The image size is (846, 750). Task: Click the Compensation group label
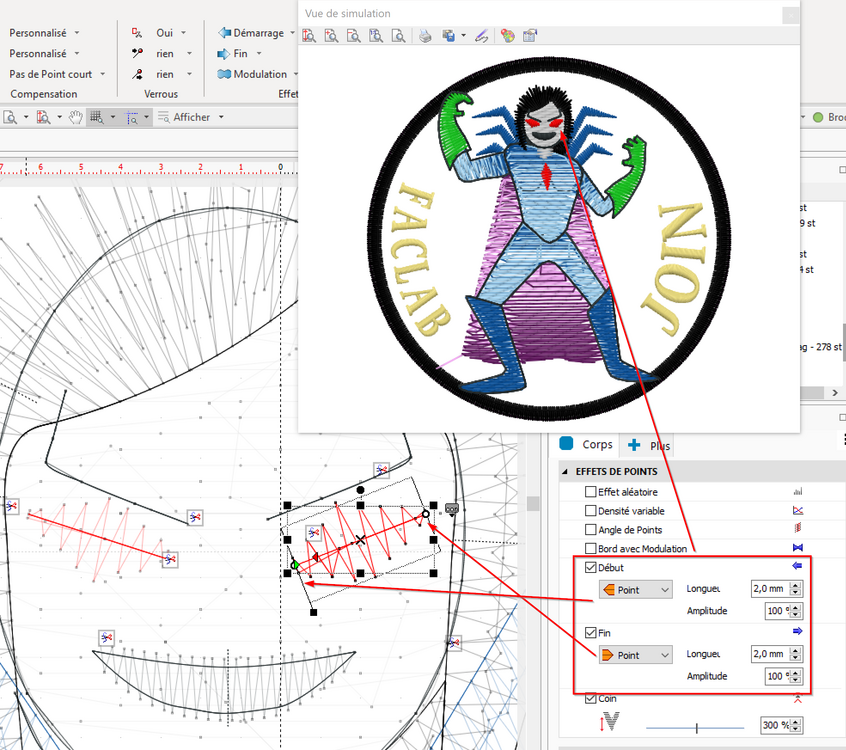click(44, 94)
